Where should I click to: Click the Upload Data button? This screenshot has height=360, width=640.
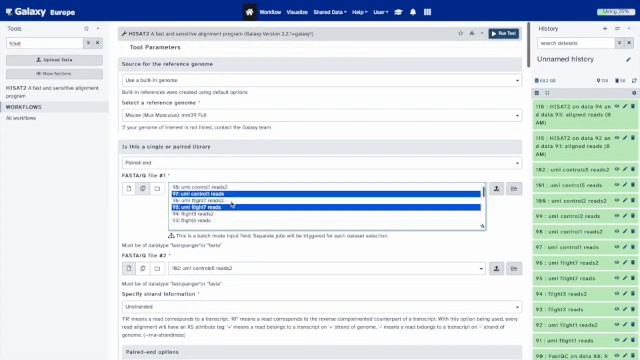pyautogui.click(x=54, y=60)
